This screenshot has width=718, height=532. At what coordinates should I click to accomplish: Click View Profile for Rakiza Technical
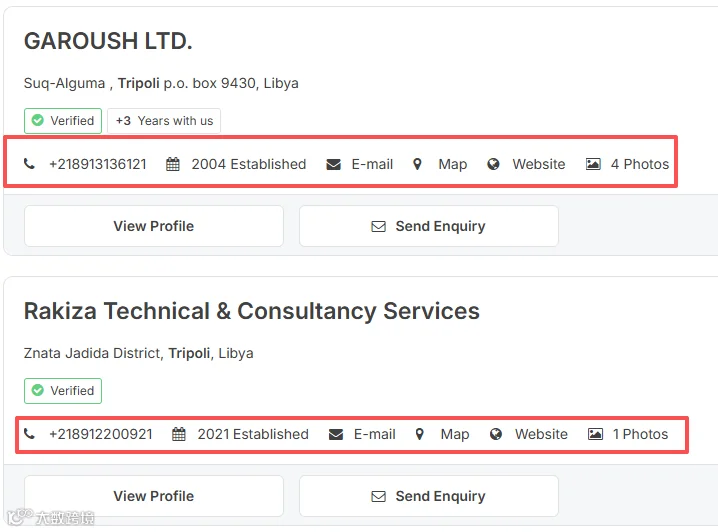[x=154, y=496]
